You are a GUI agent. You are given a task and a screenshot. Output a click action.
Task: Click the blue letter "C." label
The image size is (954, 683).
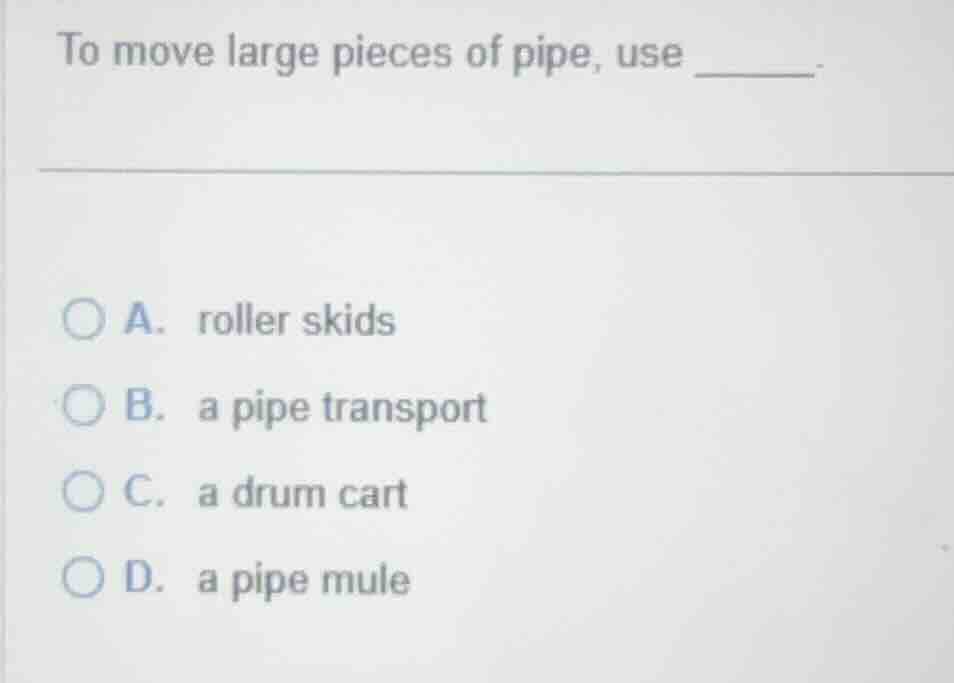click(x=142, y=493)
